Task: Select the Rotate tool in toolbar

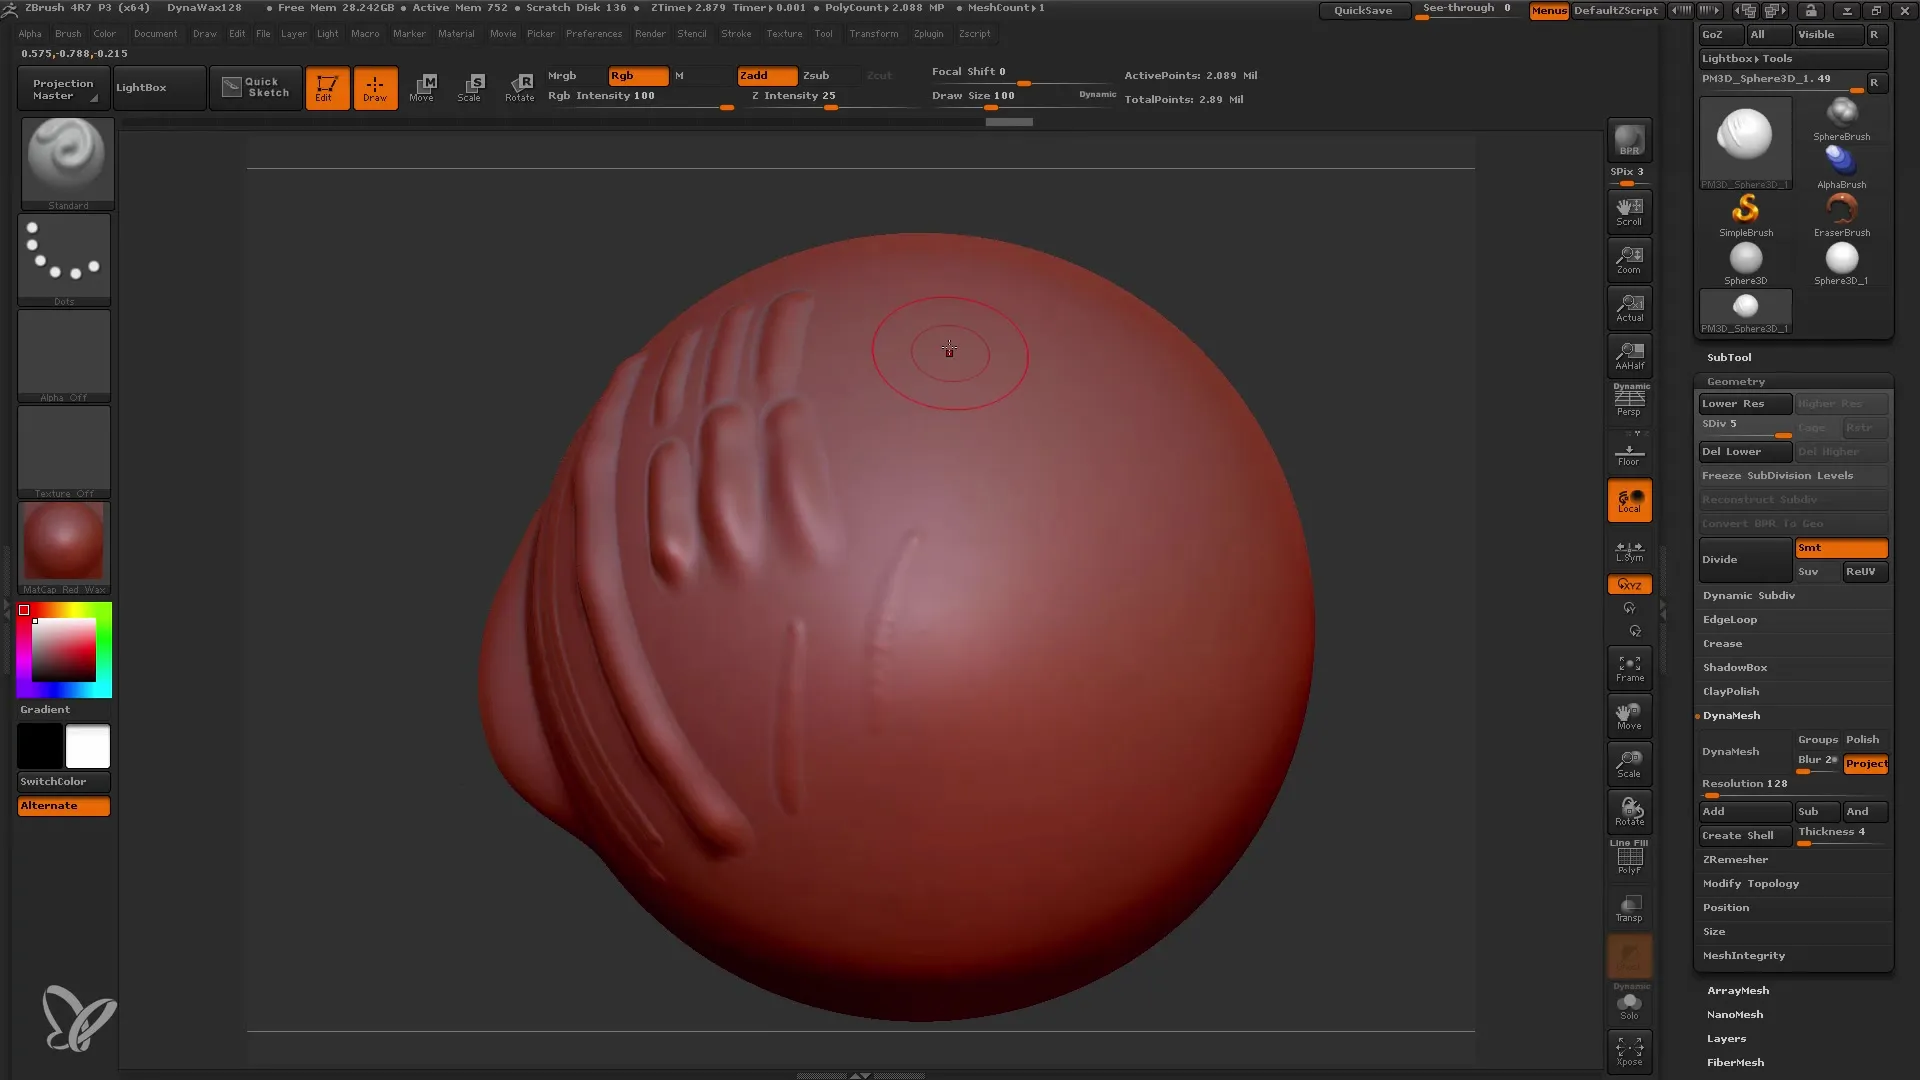Action: [520, 87]
